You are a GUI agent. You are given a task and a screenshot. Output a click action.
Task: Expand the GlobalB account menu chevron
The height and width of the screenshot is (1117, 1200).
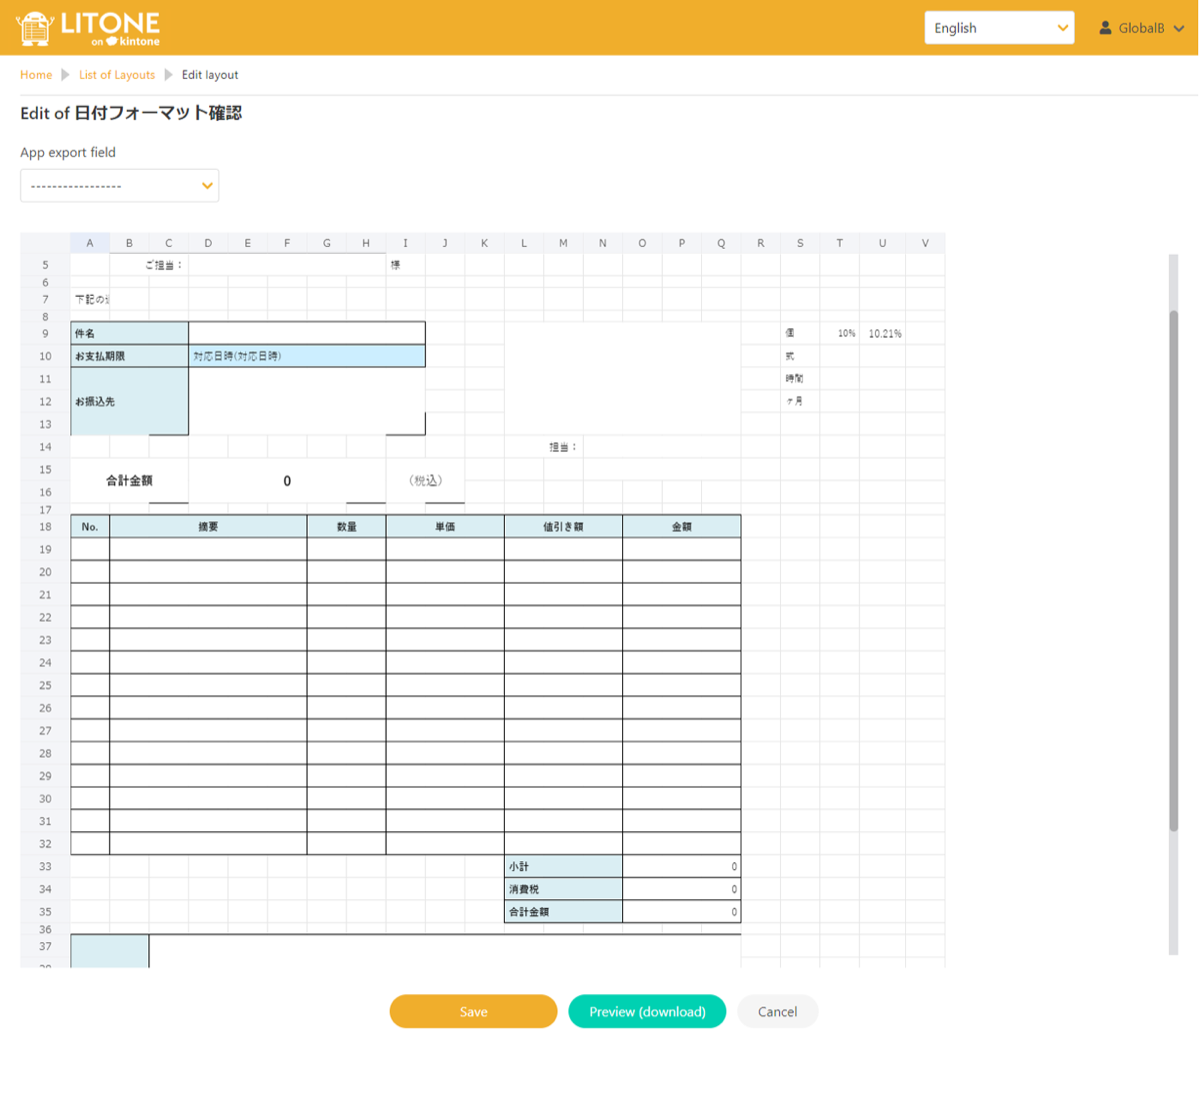pyautogui.click(x=1179, y=28)
